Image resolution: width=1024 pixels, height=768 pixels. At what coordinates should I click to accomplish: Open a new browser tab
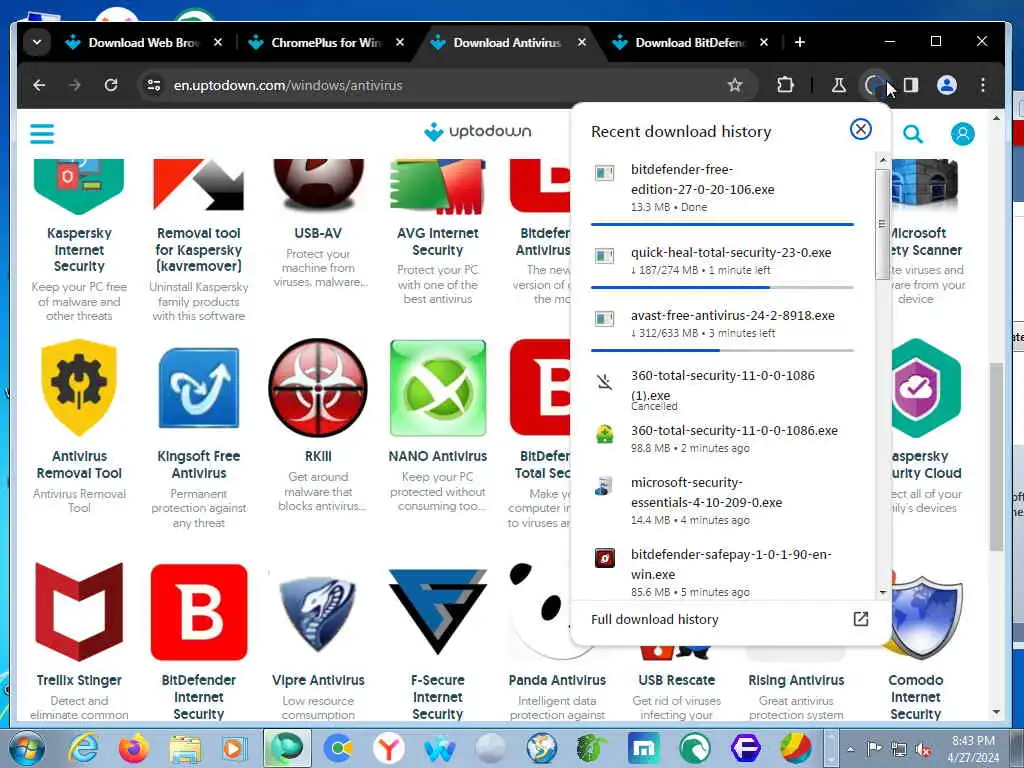click(x=799, y=42)
